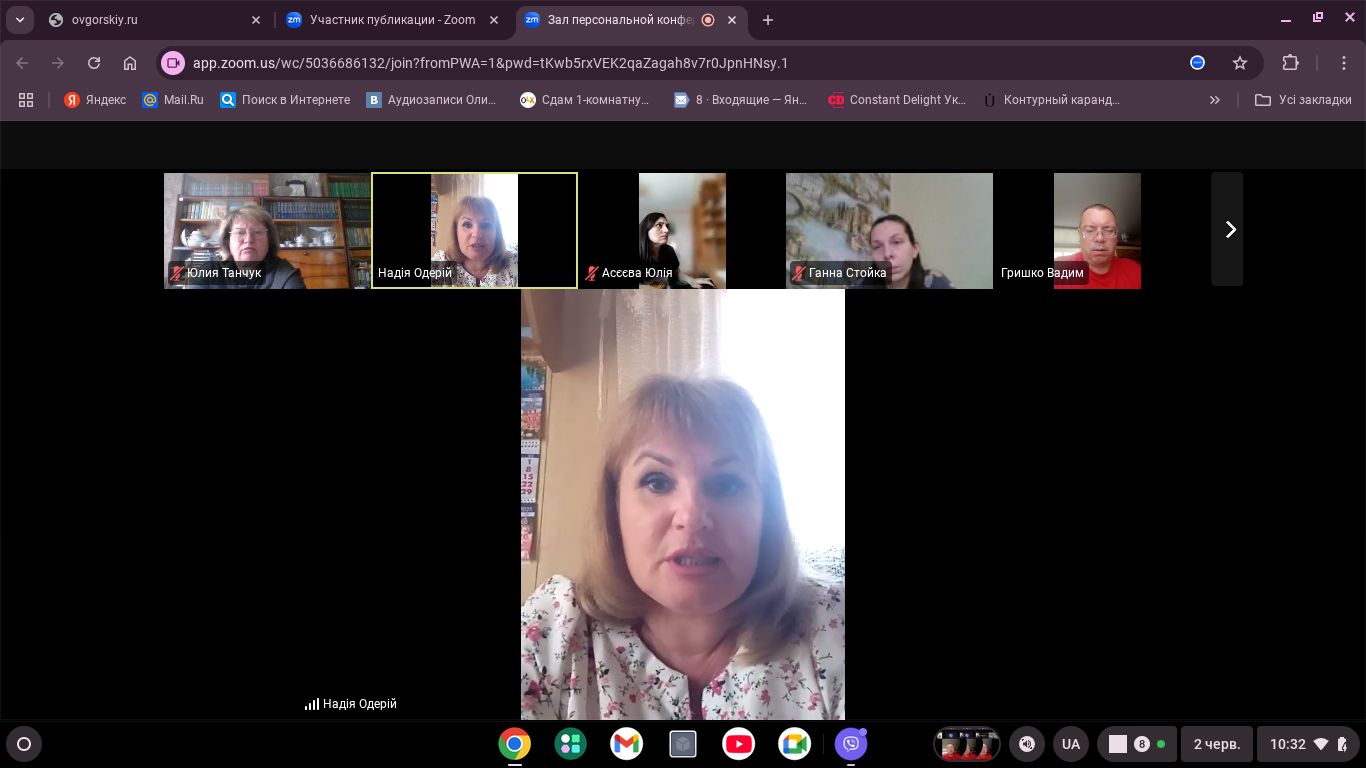This screenshot has height=768, width=1366.
Task: Launch Google Chrome from the shelf
Action: click(515, 744)
